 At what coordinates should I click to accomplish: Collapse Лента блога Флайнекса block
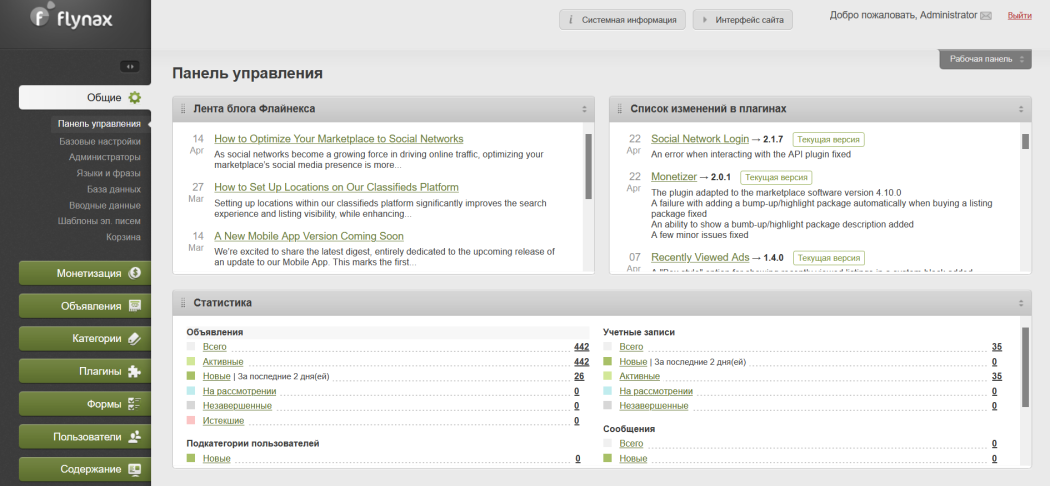click(x=584, y=109)
